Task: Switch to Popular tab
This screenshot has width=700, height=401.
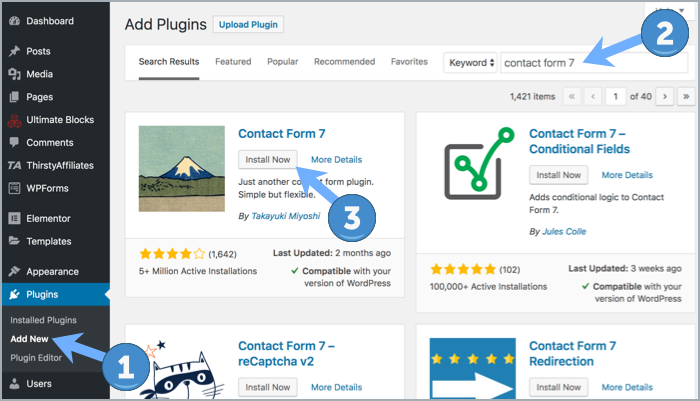Action: coord(283,62)
